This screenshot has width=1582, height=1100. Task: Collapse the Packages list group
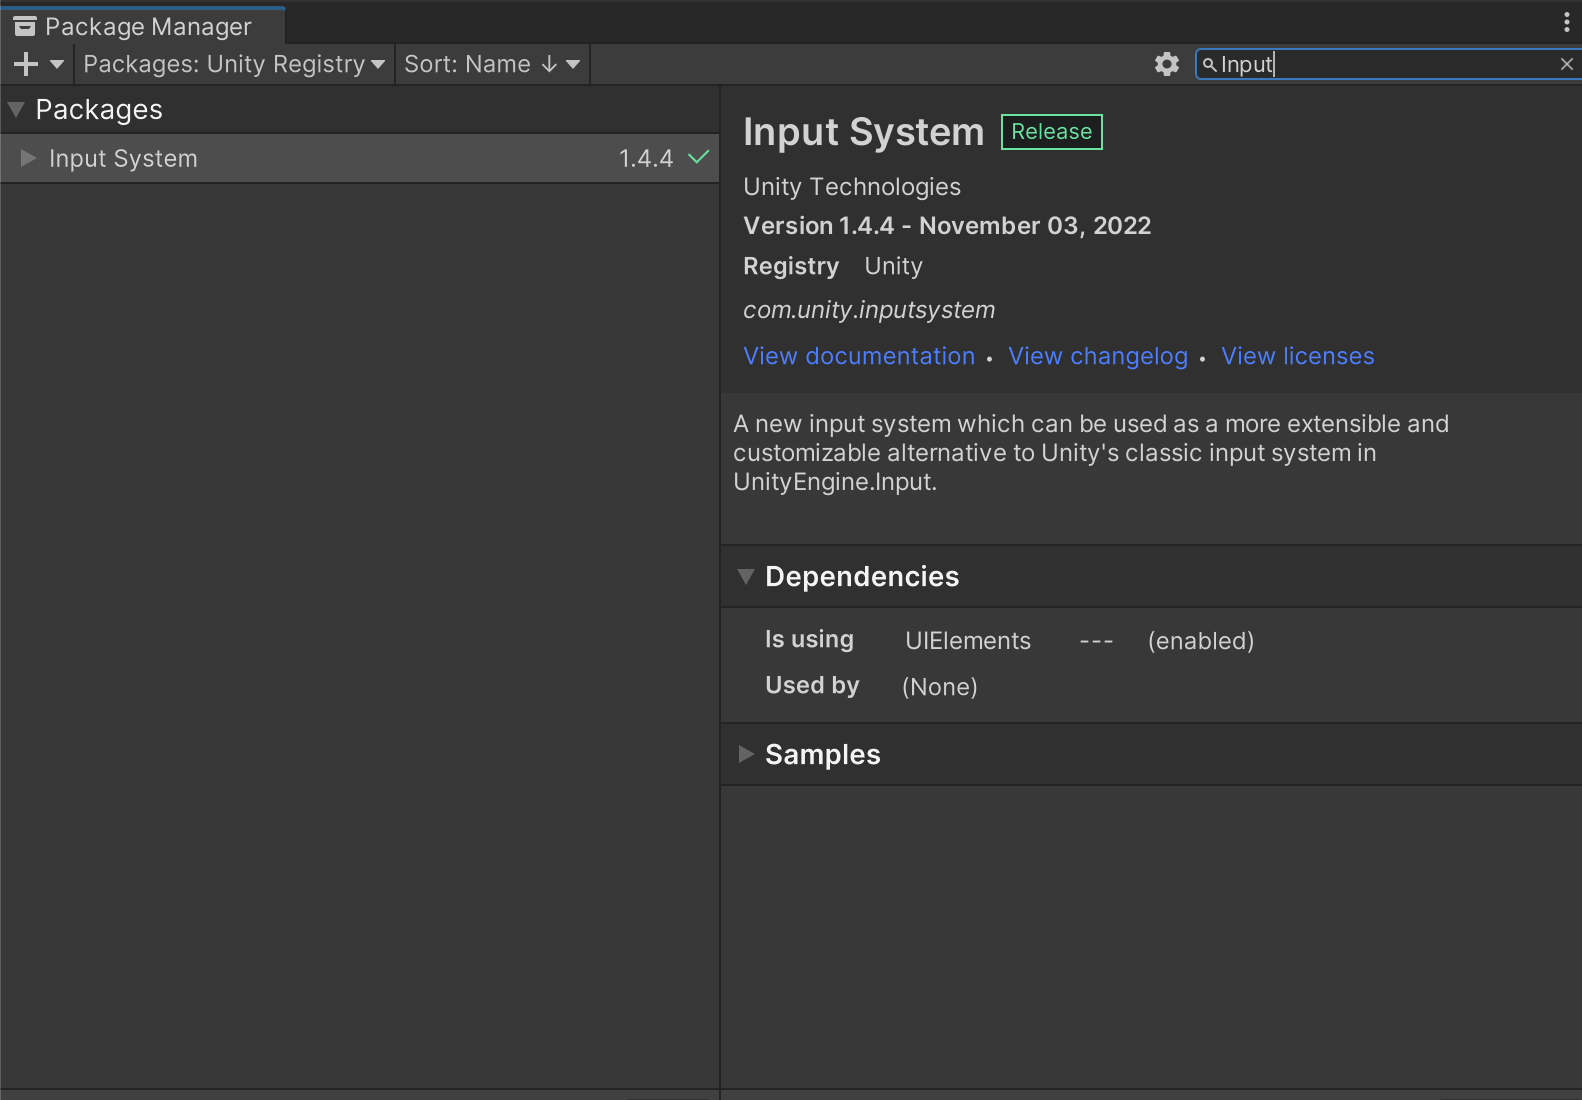(16, 110)
